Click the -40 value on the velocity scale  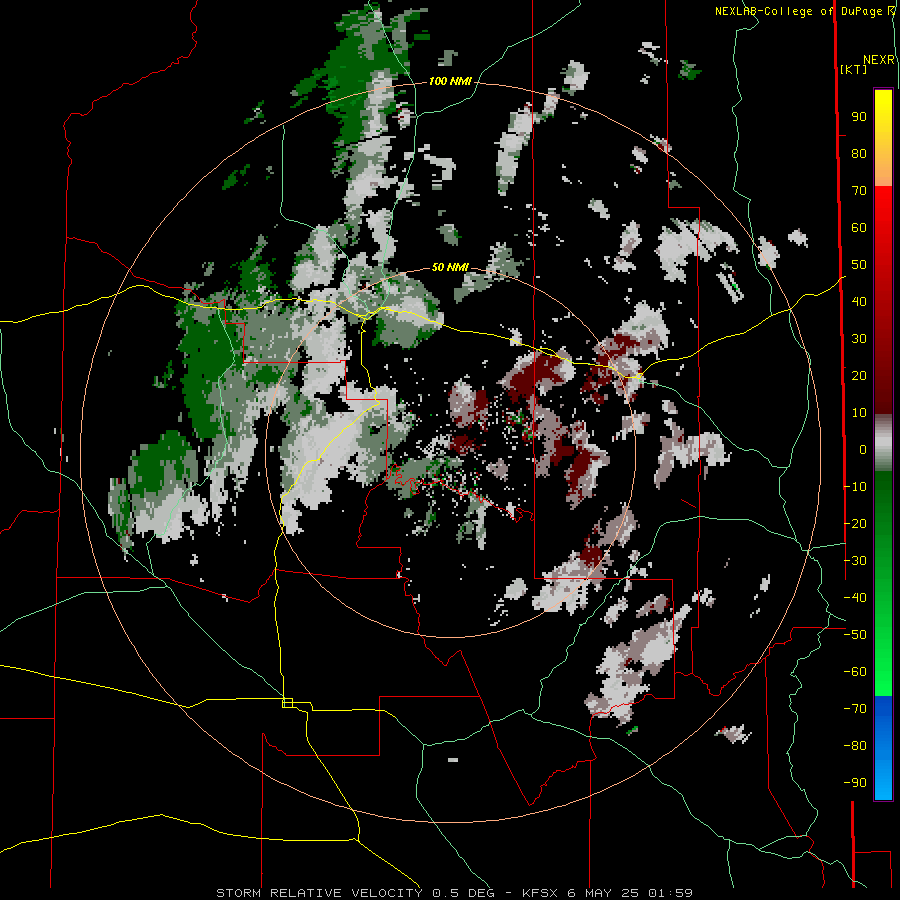[x=855, y=598]
